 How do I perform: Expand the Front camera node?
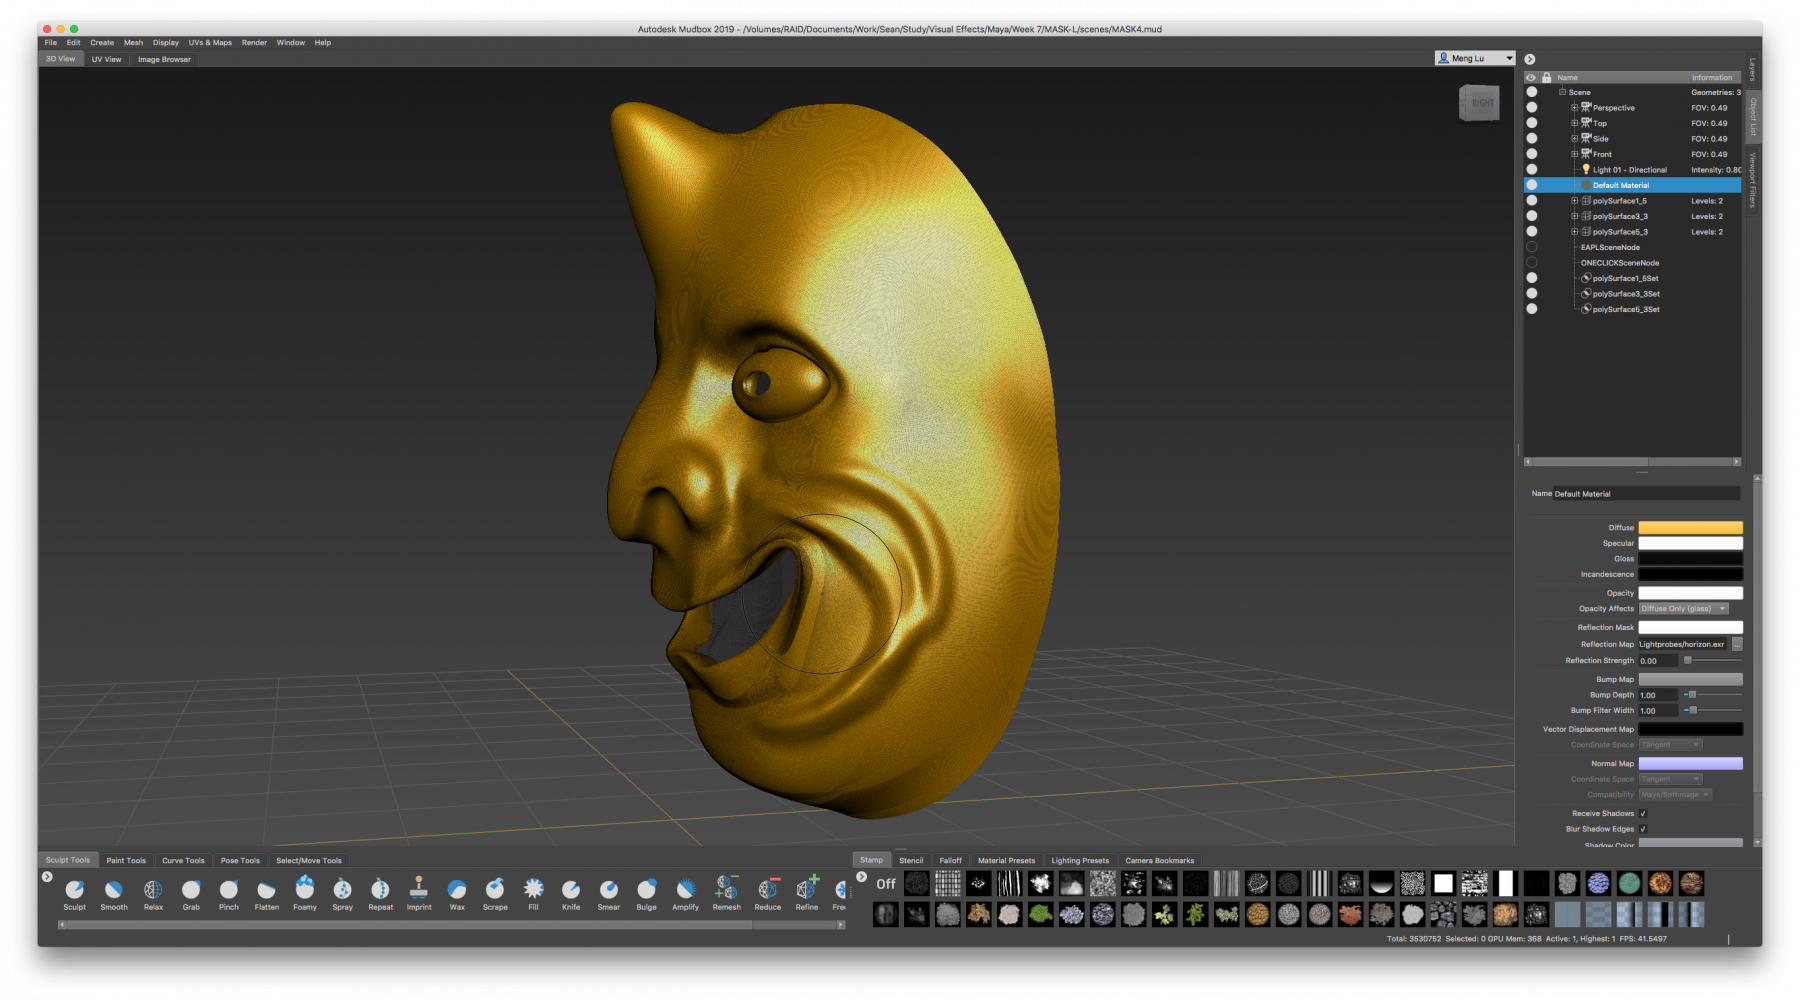[x=1574, y=154]
